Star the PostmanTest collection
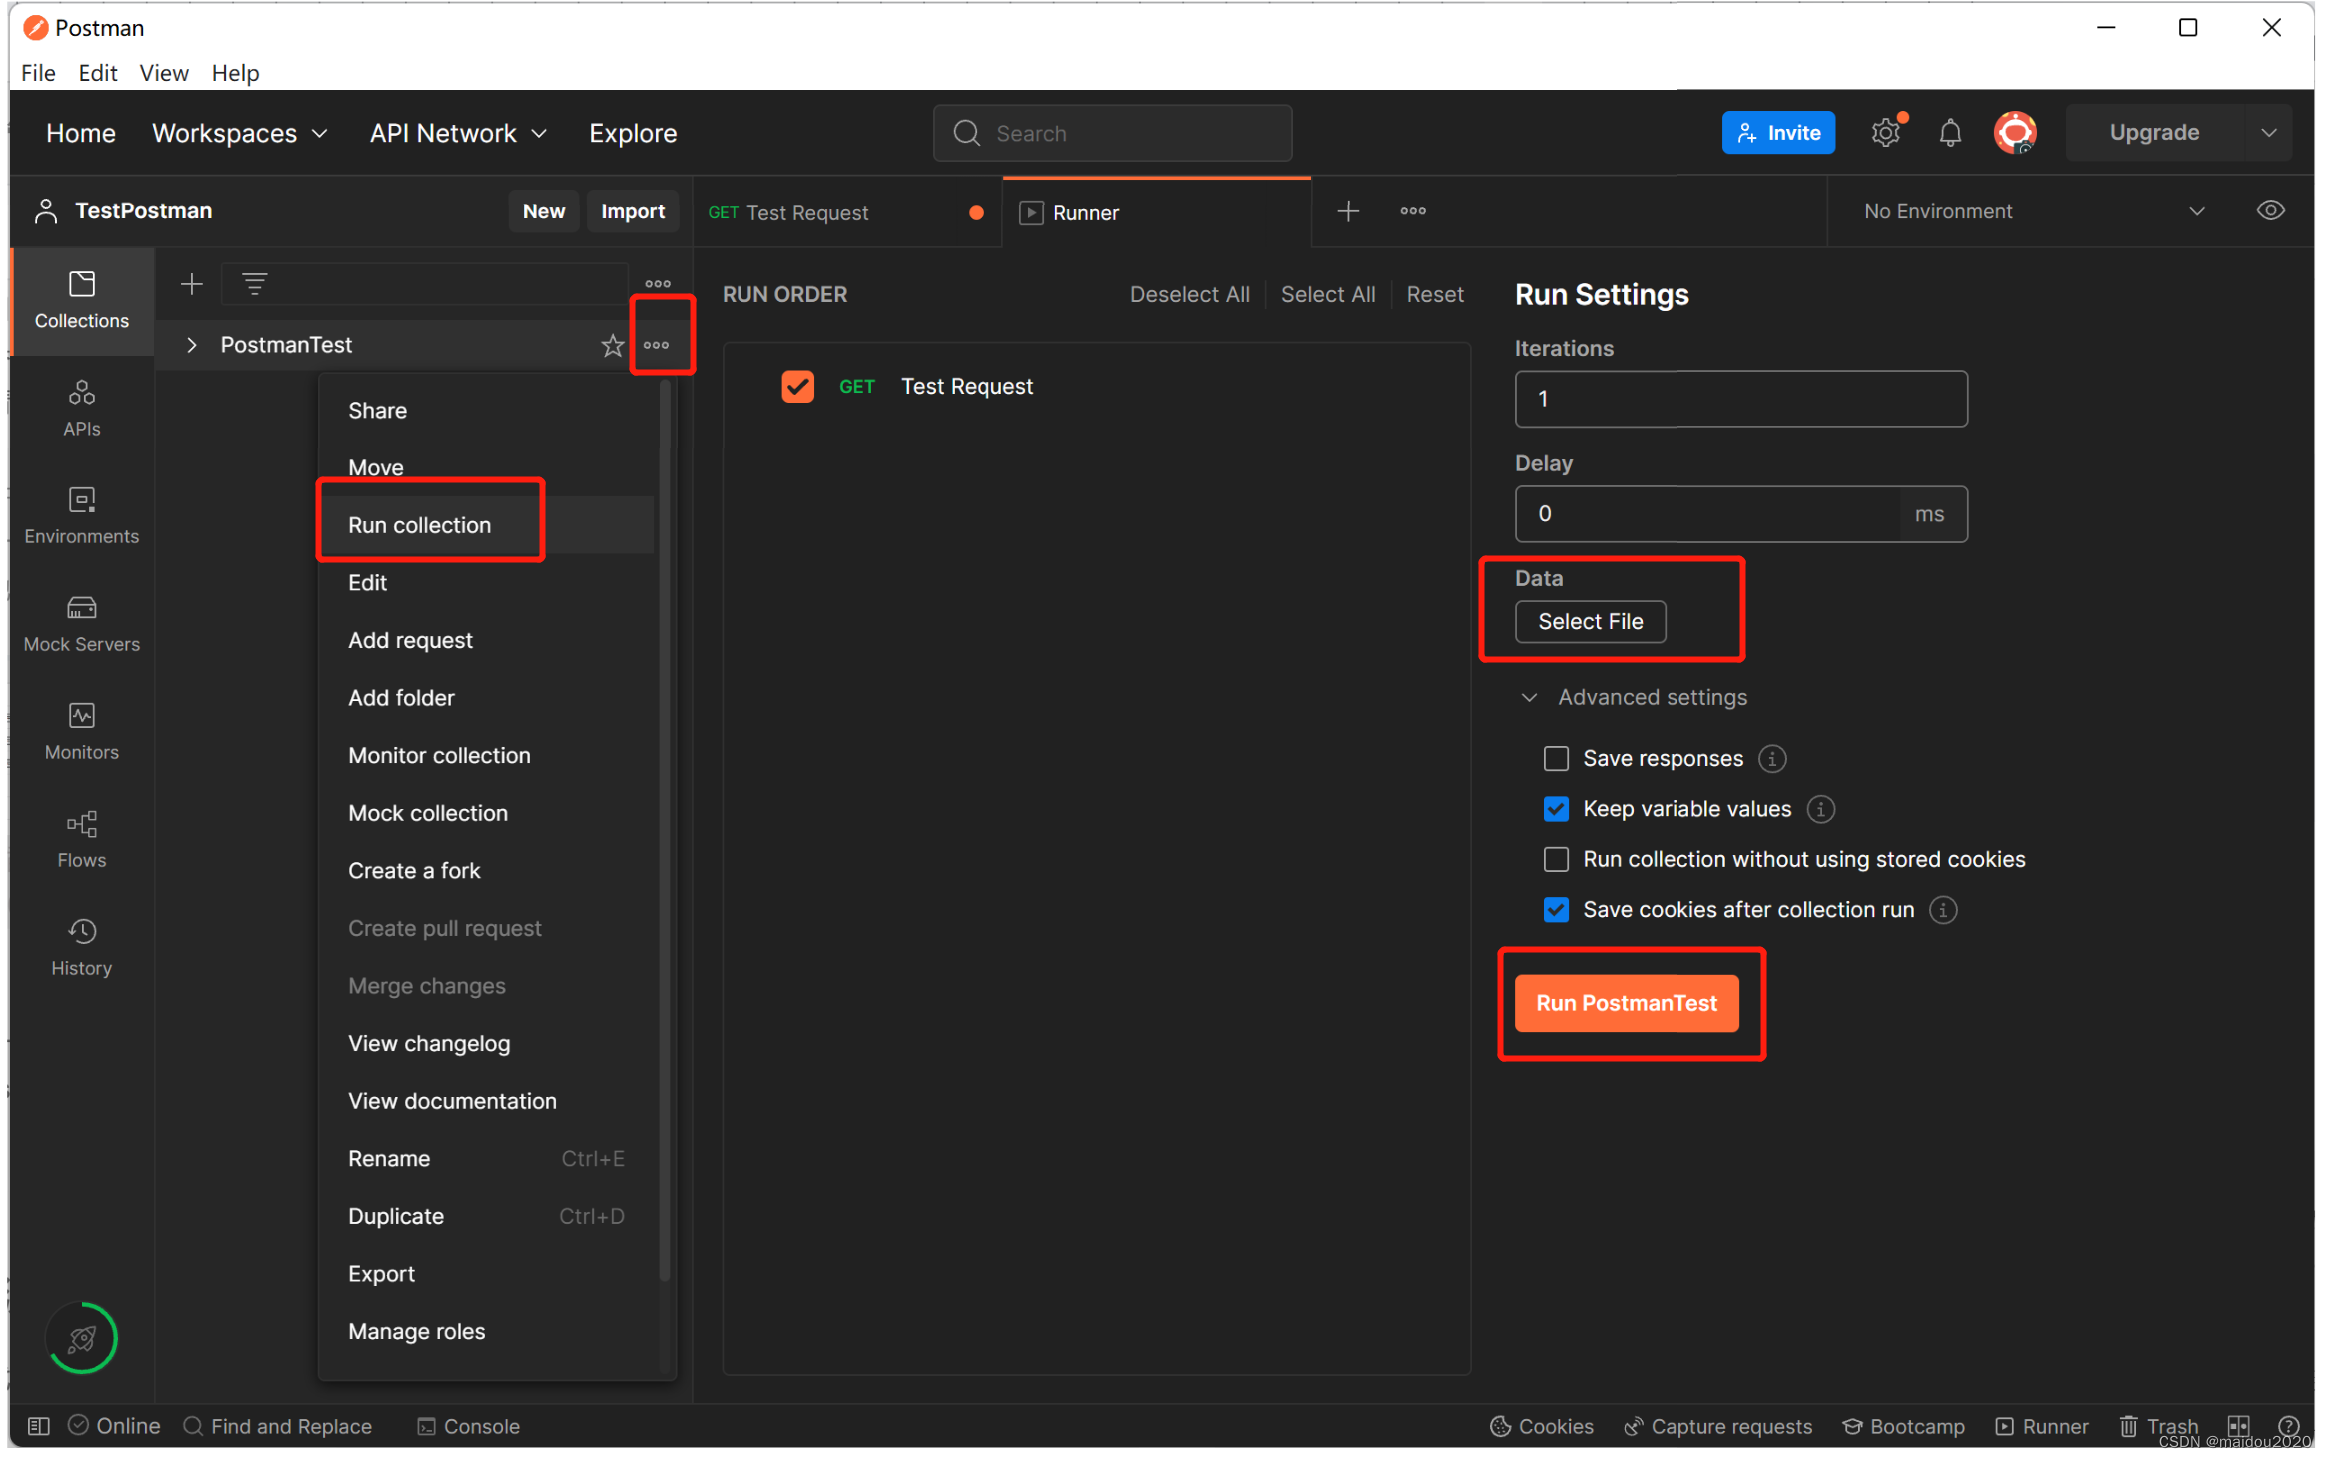Screen dimensions: 2327x1458 coord(613,346)
